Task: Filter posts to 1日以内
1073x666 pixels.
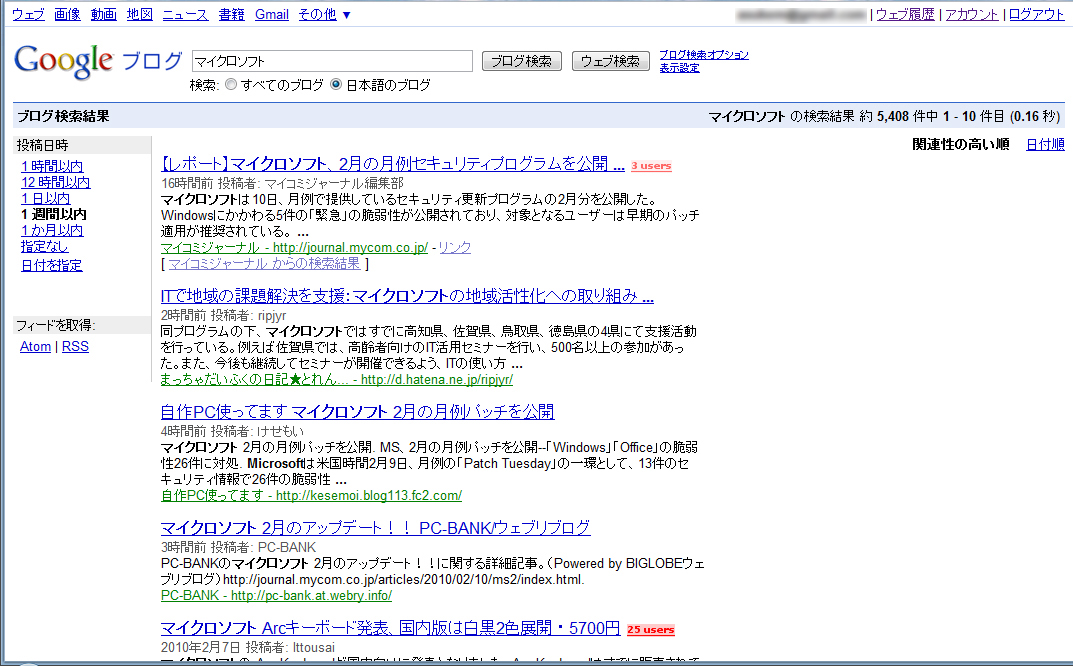Action: coord(45,198)
